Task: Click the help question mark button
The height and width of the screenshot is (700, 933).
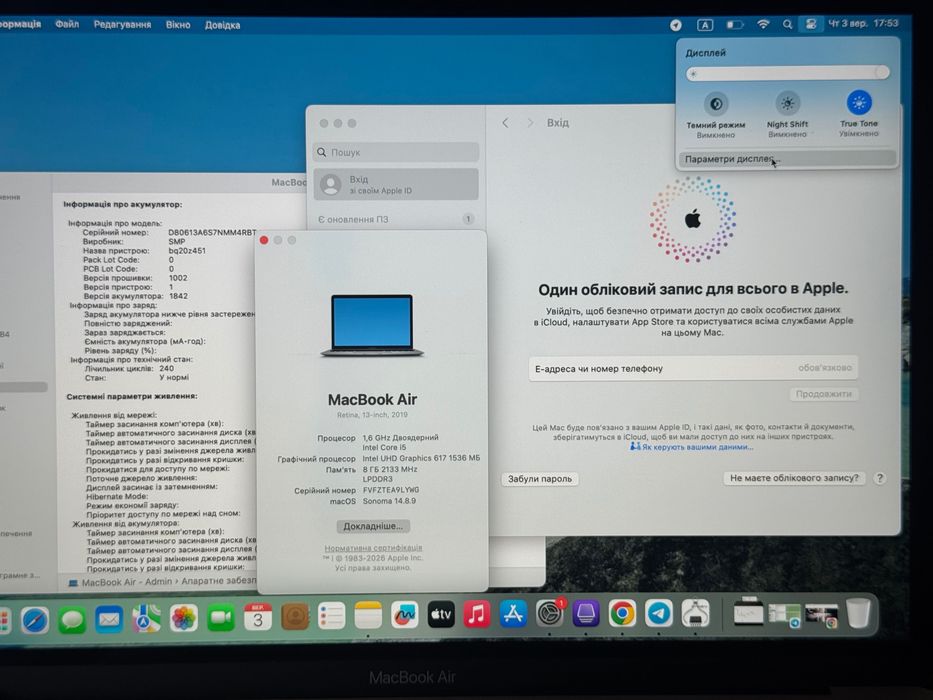Action: point(879,478)
